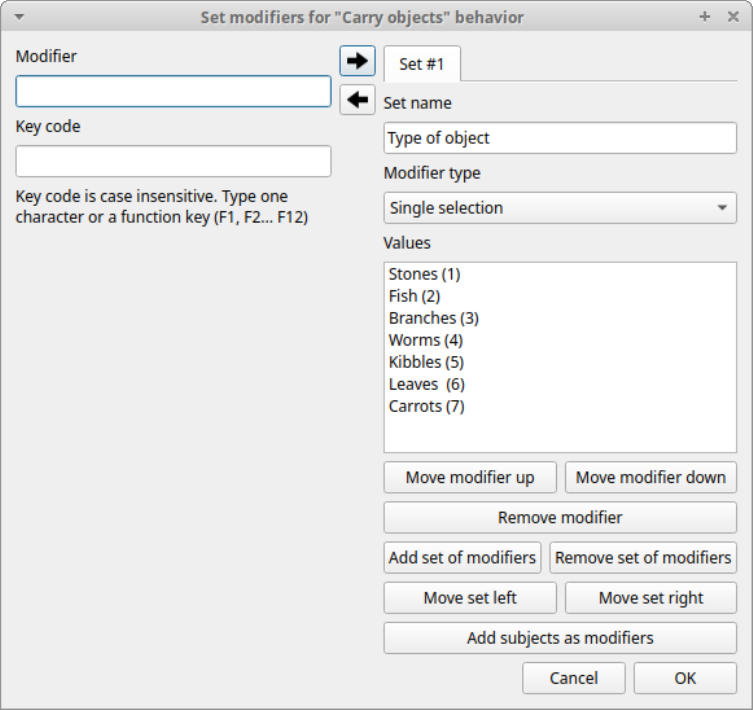Confirm the dialog with OK
Image resolution: width=753 pixels, height=710 pixels.
[x=685, y=678]
